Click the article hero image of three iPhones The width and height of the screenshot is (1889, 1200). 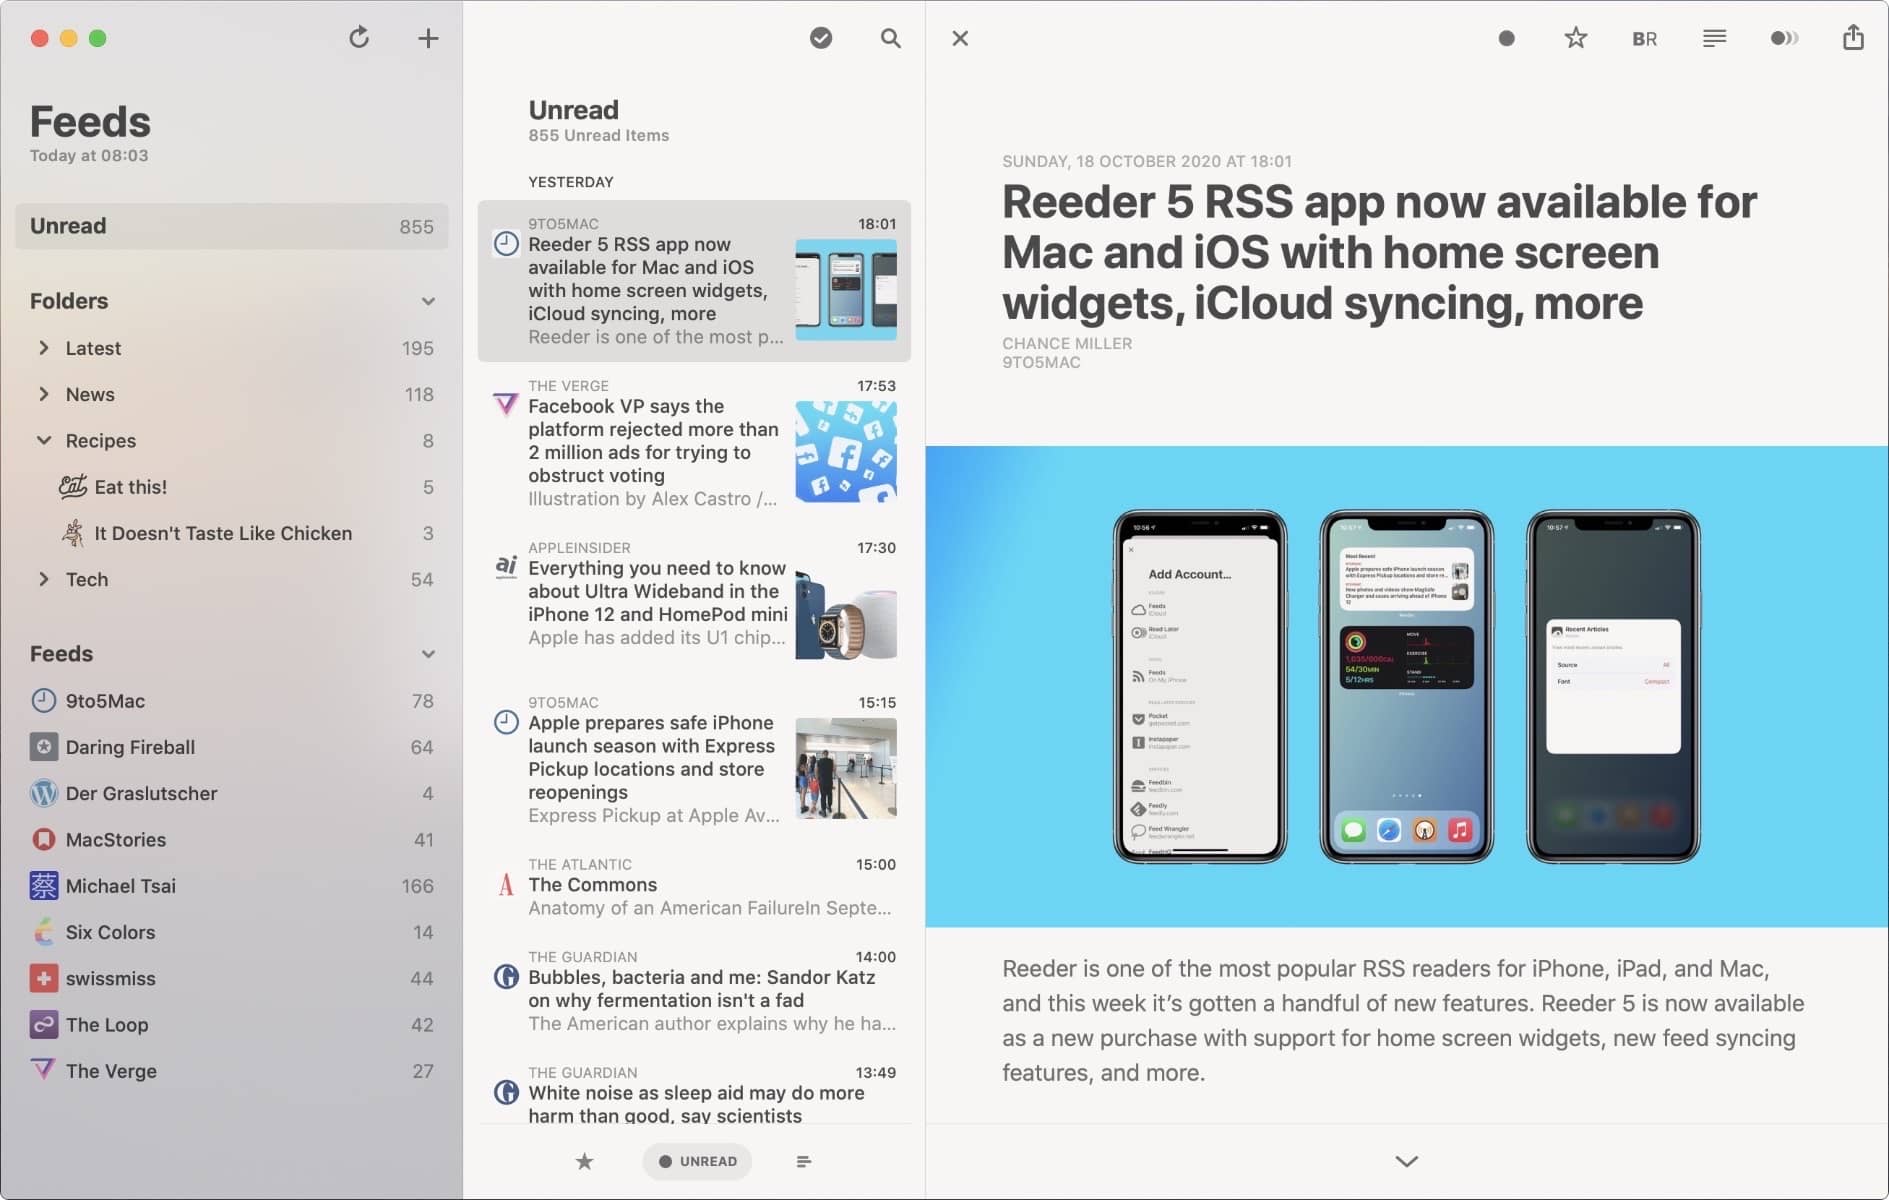coord(1407,686)
